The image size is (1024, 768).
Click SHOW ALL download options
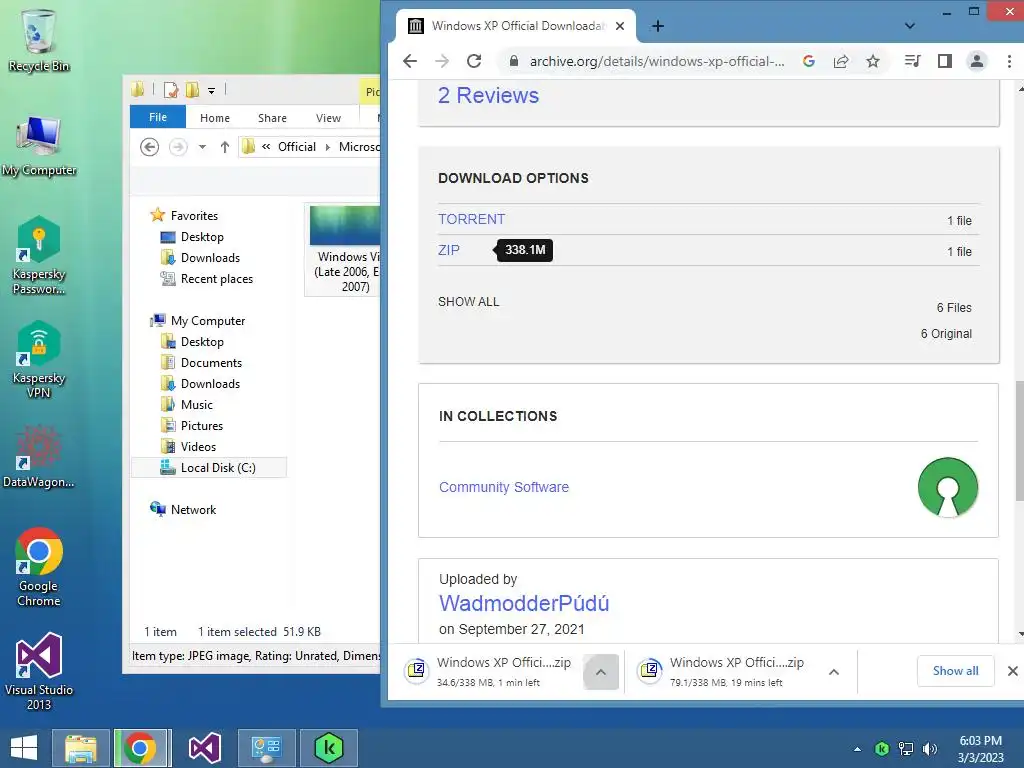click(x=468, y=302)
